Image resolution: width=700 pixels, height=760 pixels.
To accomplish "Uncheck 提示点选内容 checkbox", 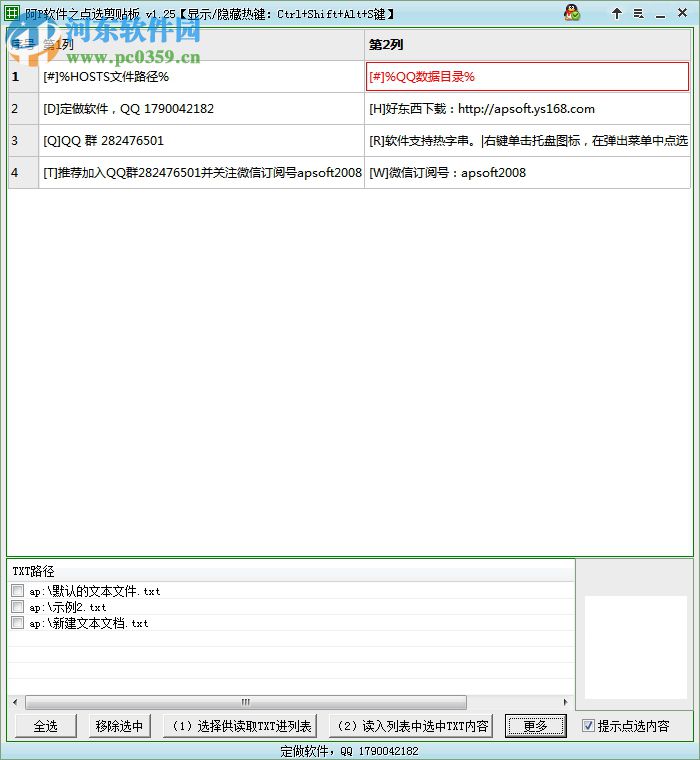I will point(588,725).
